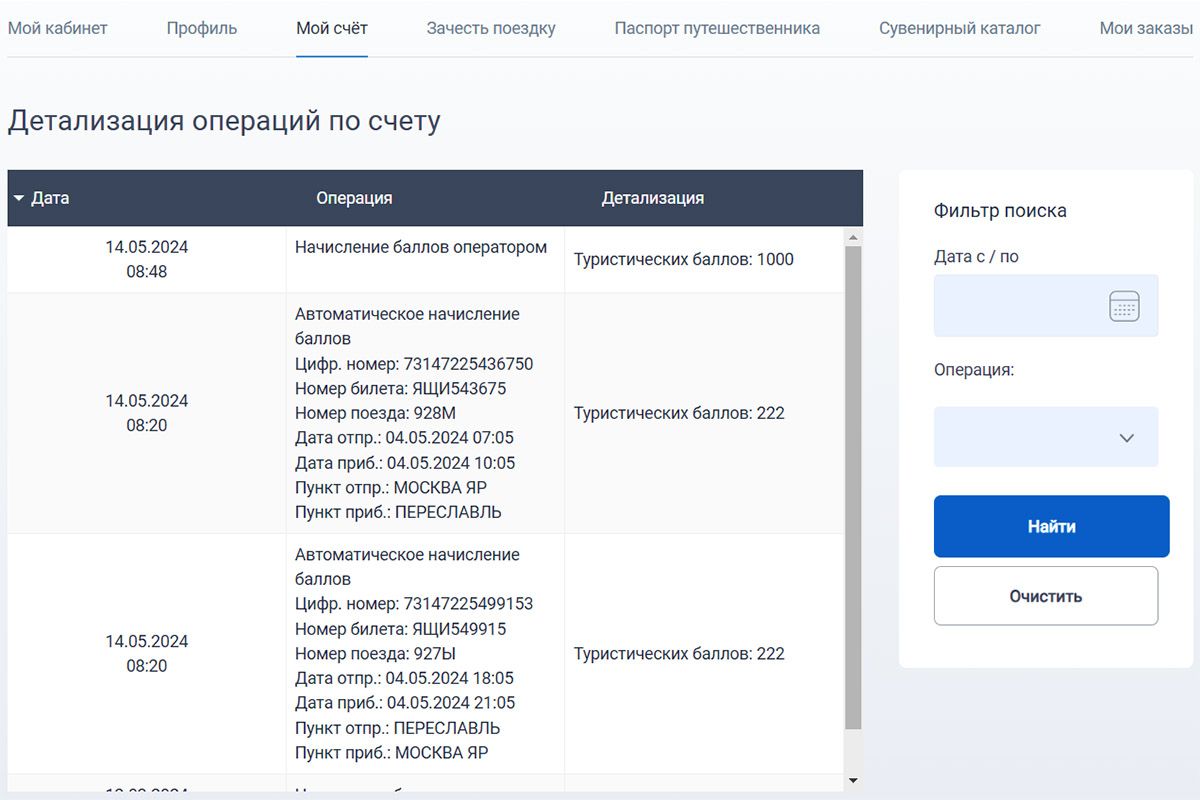Click the Операция column header
Viewport: 1200px width, 800px height.
354,198
